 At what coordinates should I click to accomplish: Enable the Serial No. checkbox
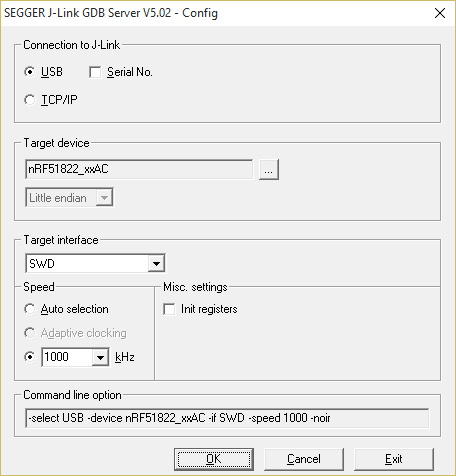click(x=95, y=72)
